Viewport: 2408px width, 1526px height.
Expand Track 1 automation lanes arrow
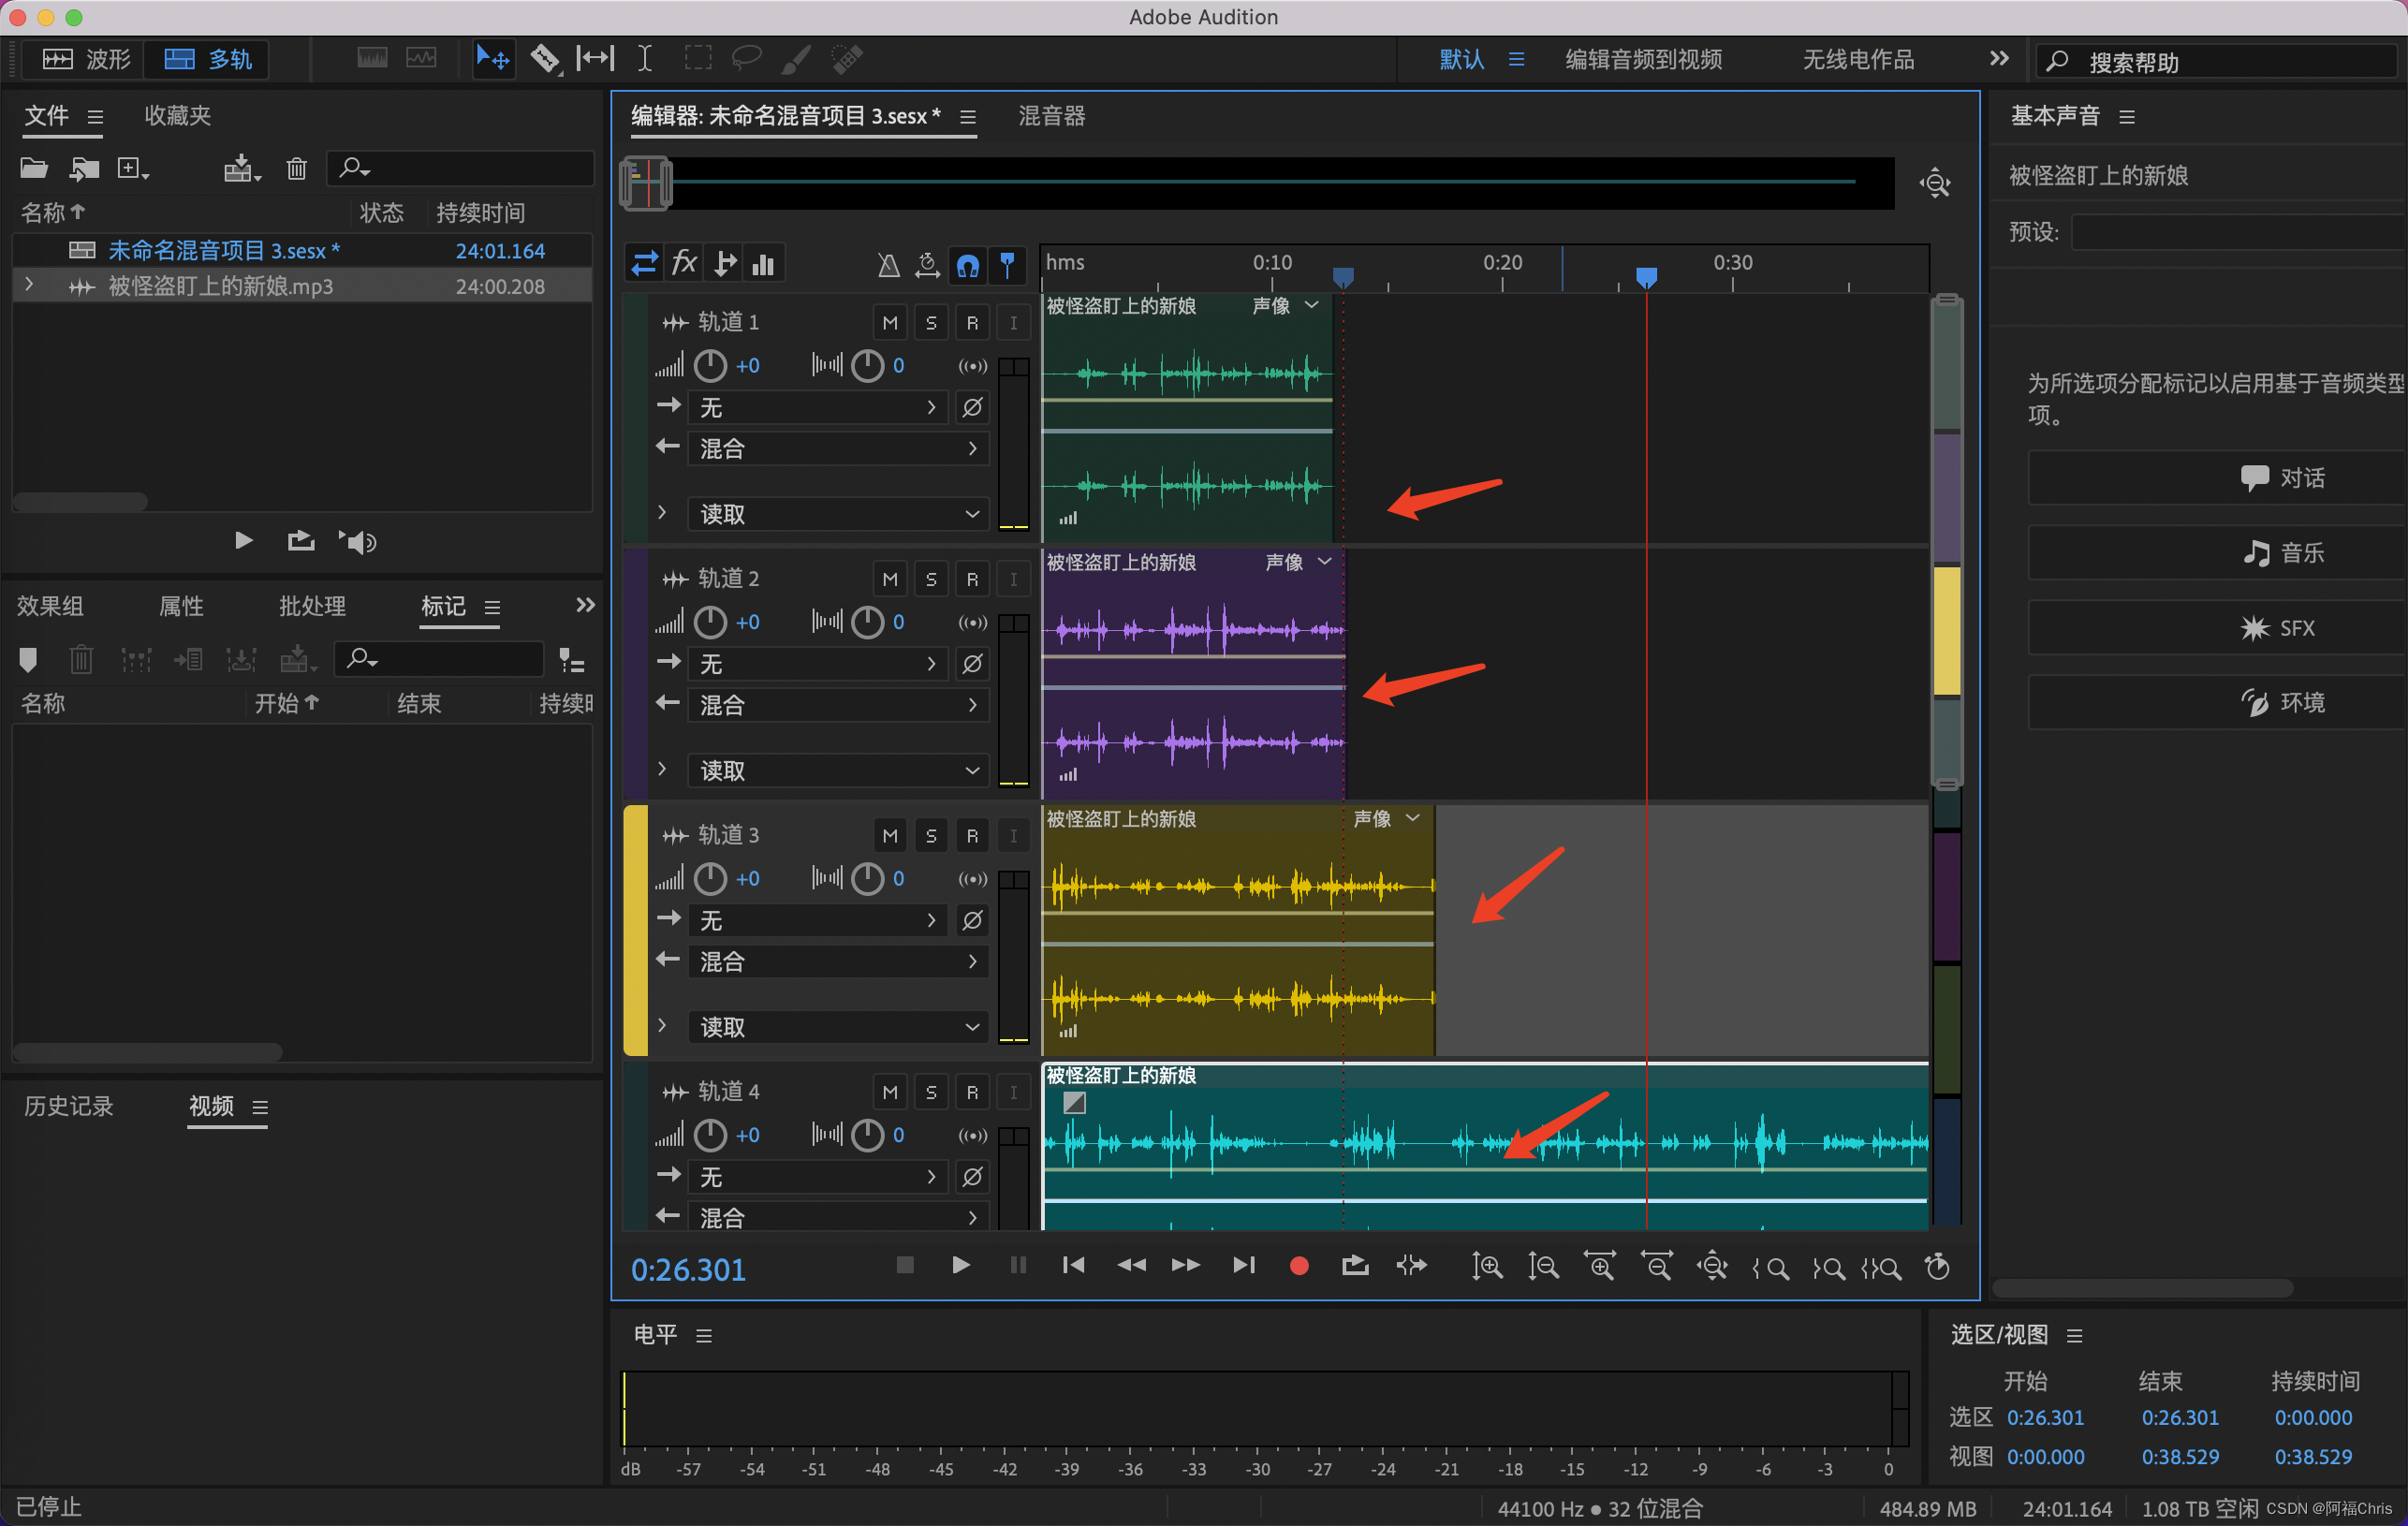click(x=662, y=513)
